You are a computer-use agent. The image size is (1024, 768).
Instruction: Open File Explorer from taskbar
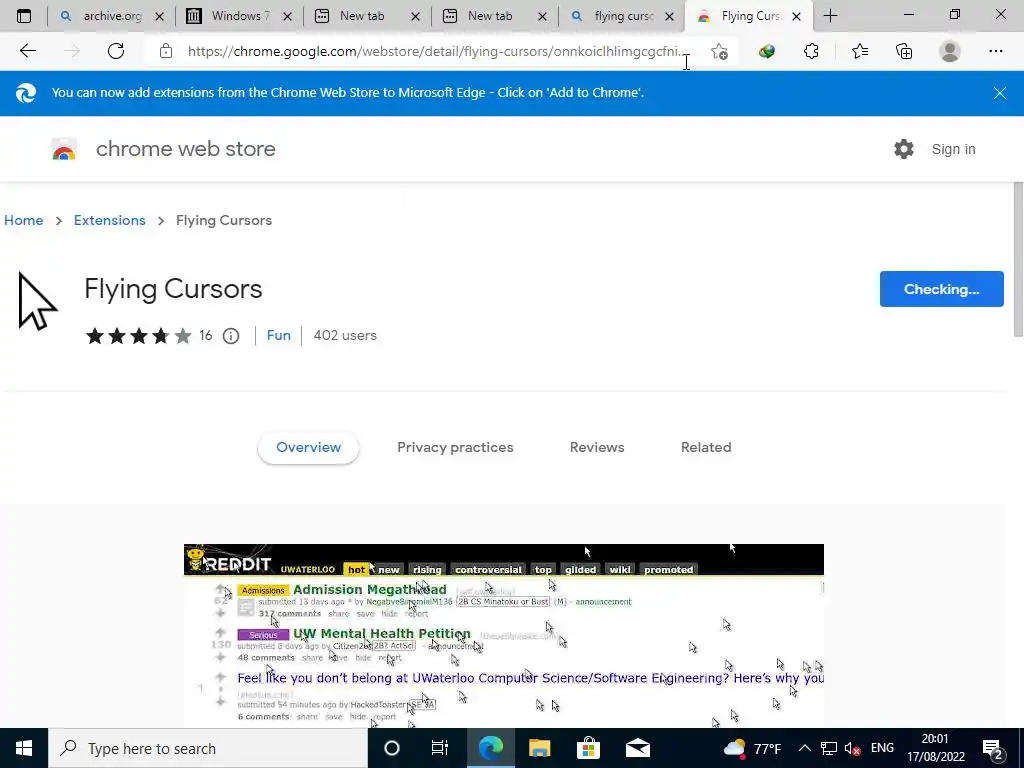click(539, 748)
